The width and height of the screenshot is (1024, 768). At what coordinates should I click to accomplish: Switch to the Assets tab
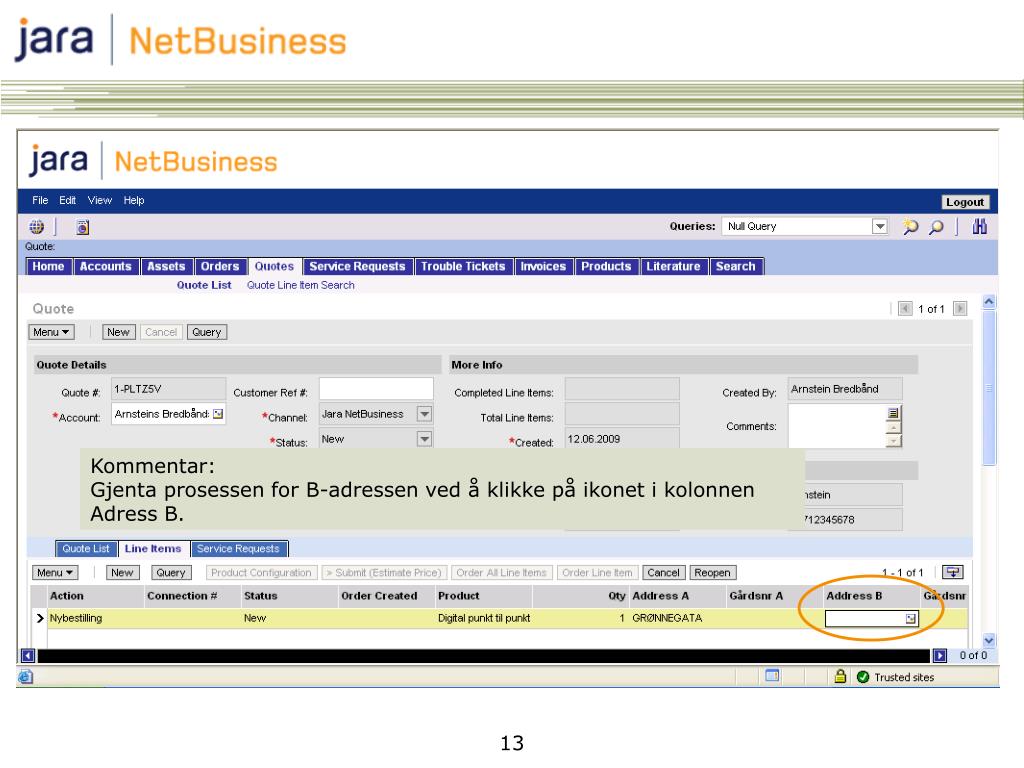pyautogui.click(x=166, y=266)
